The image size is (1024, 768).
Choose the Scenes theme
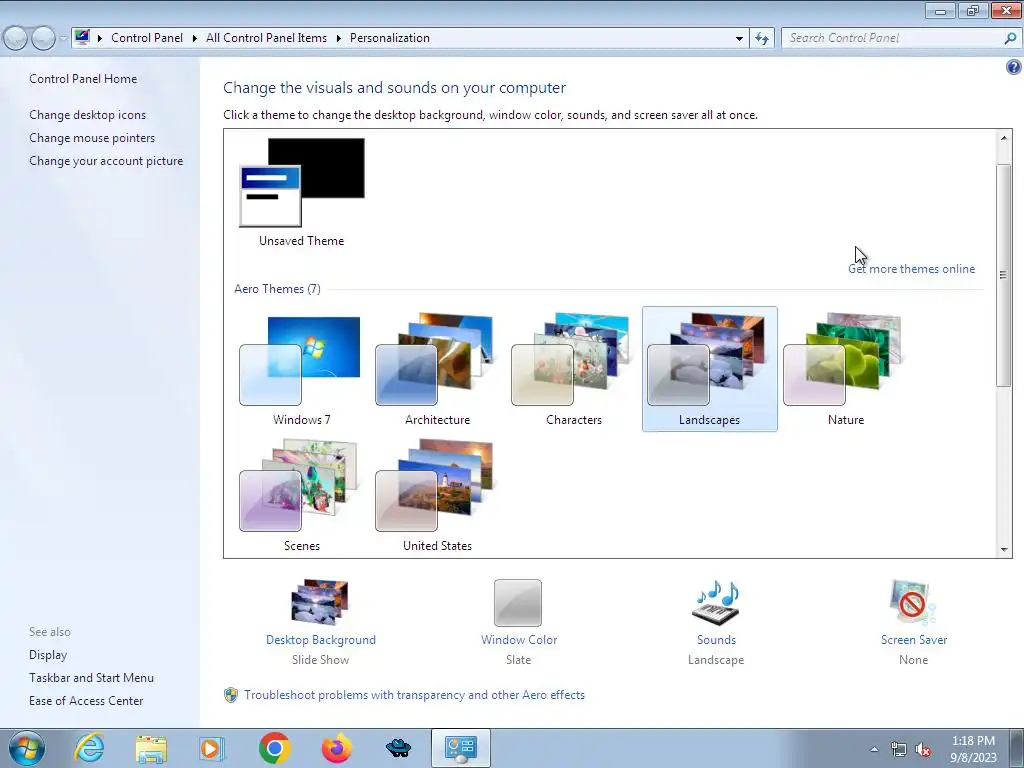click(x=300, y=486)
